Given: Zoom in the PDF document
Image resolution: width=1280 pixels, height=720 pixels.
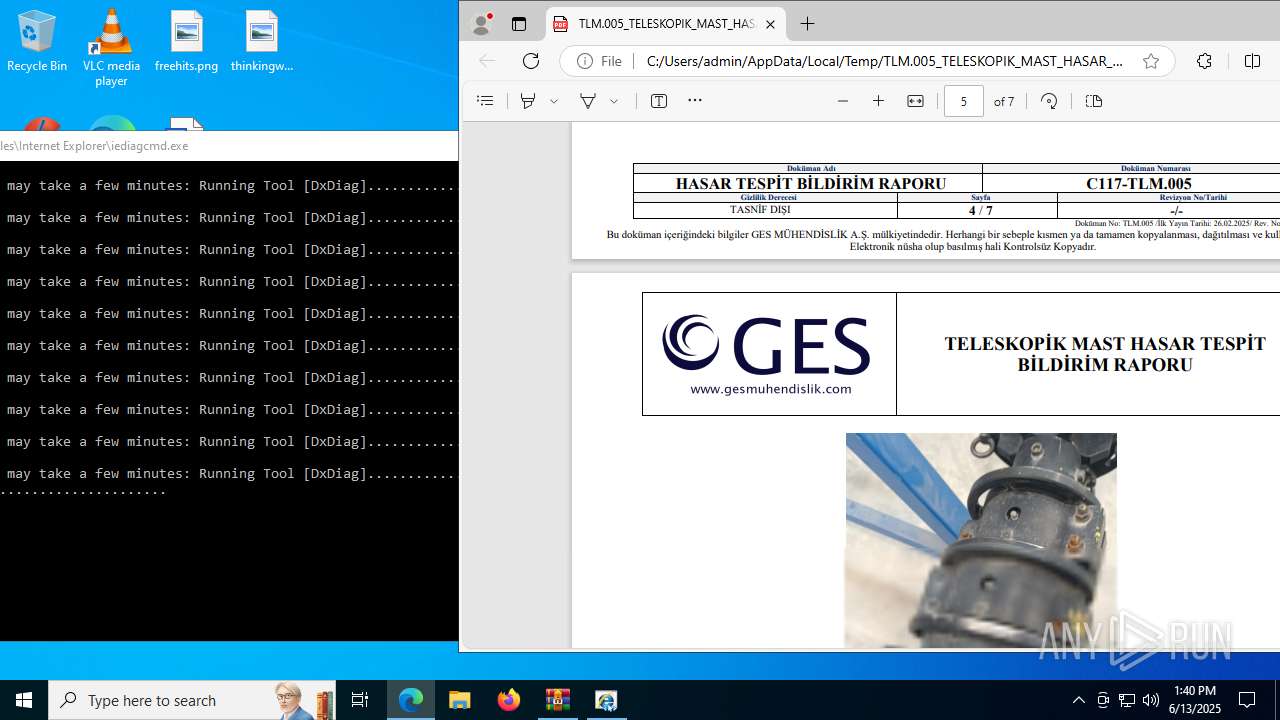Looking at the screenshot, I should pos(878,101).
